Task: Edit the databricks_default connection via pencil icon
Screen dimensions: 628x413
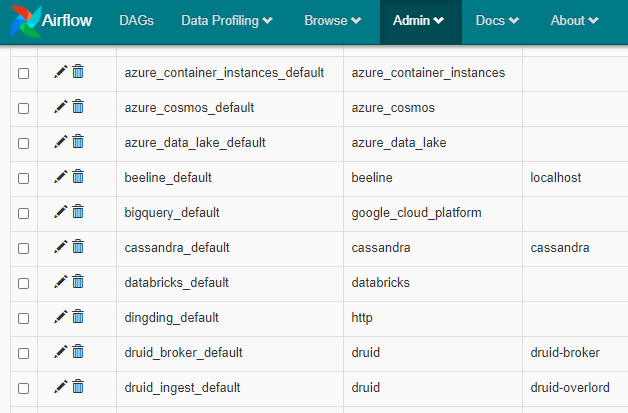Action: [x=61, y=282]
